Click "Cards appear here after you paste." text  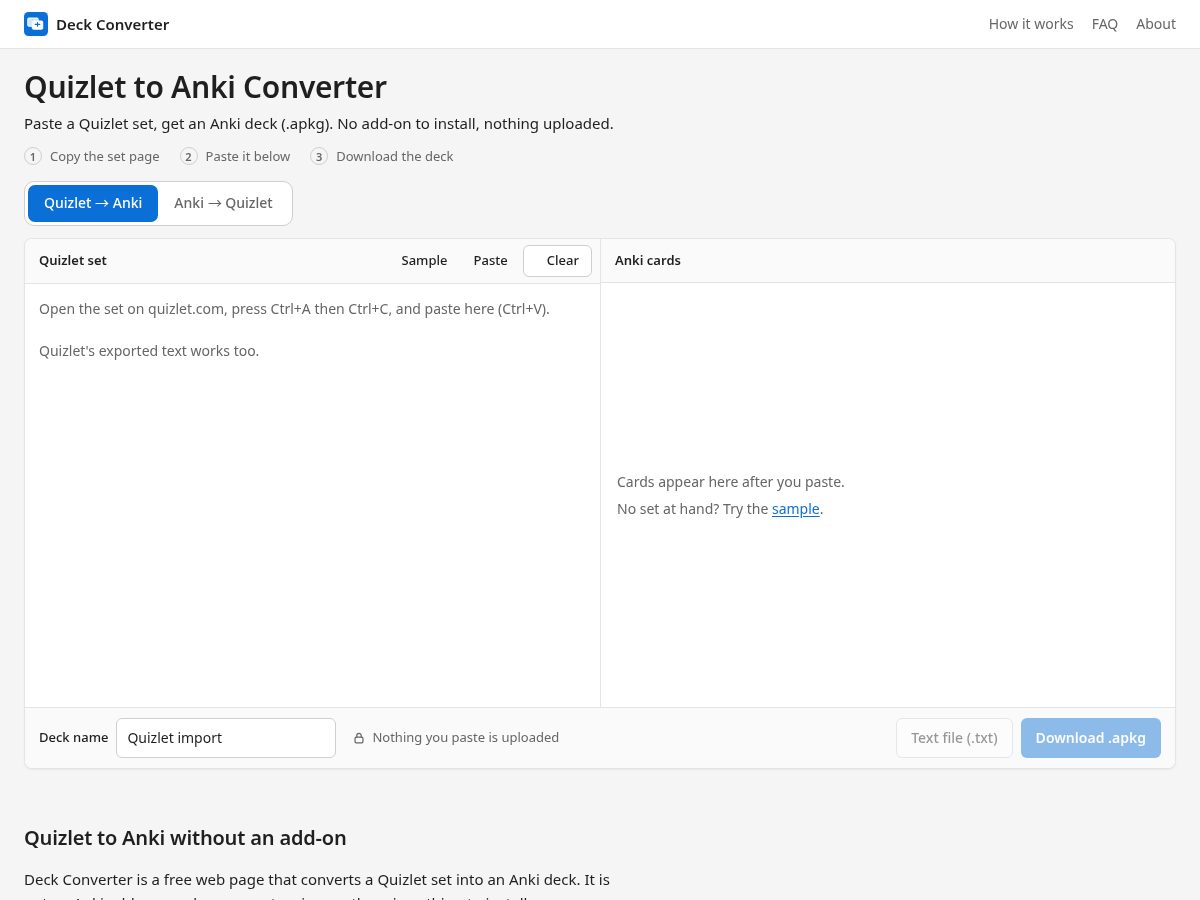[x=731, y=482]
